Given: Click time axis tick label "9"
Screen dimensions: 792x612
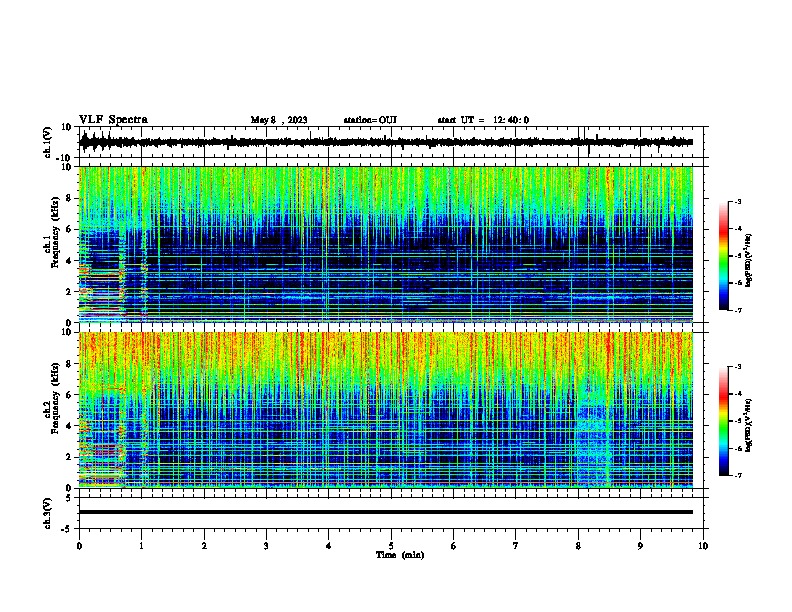Looking at the screenshot, I should pos(640,546).
